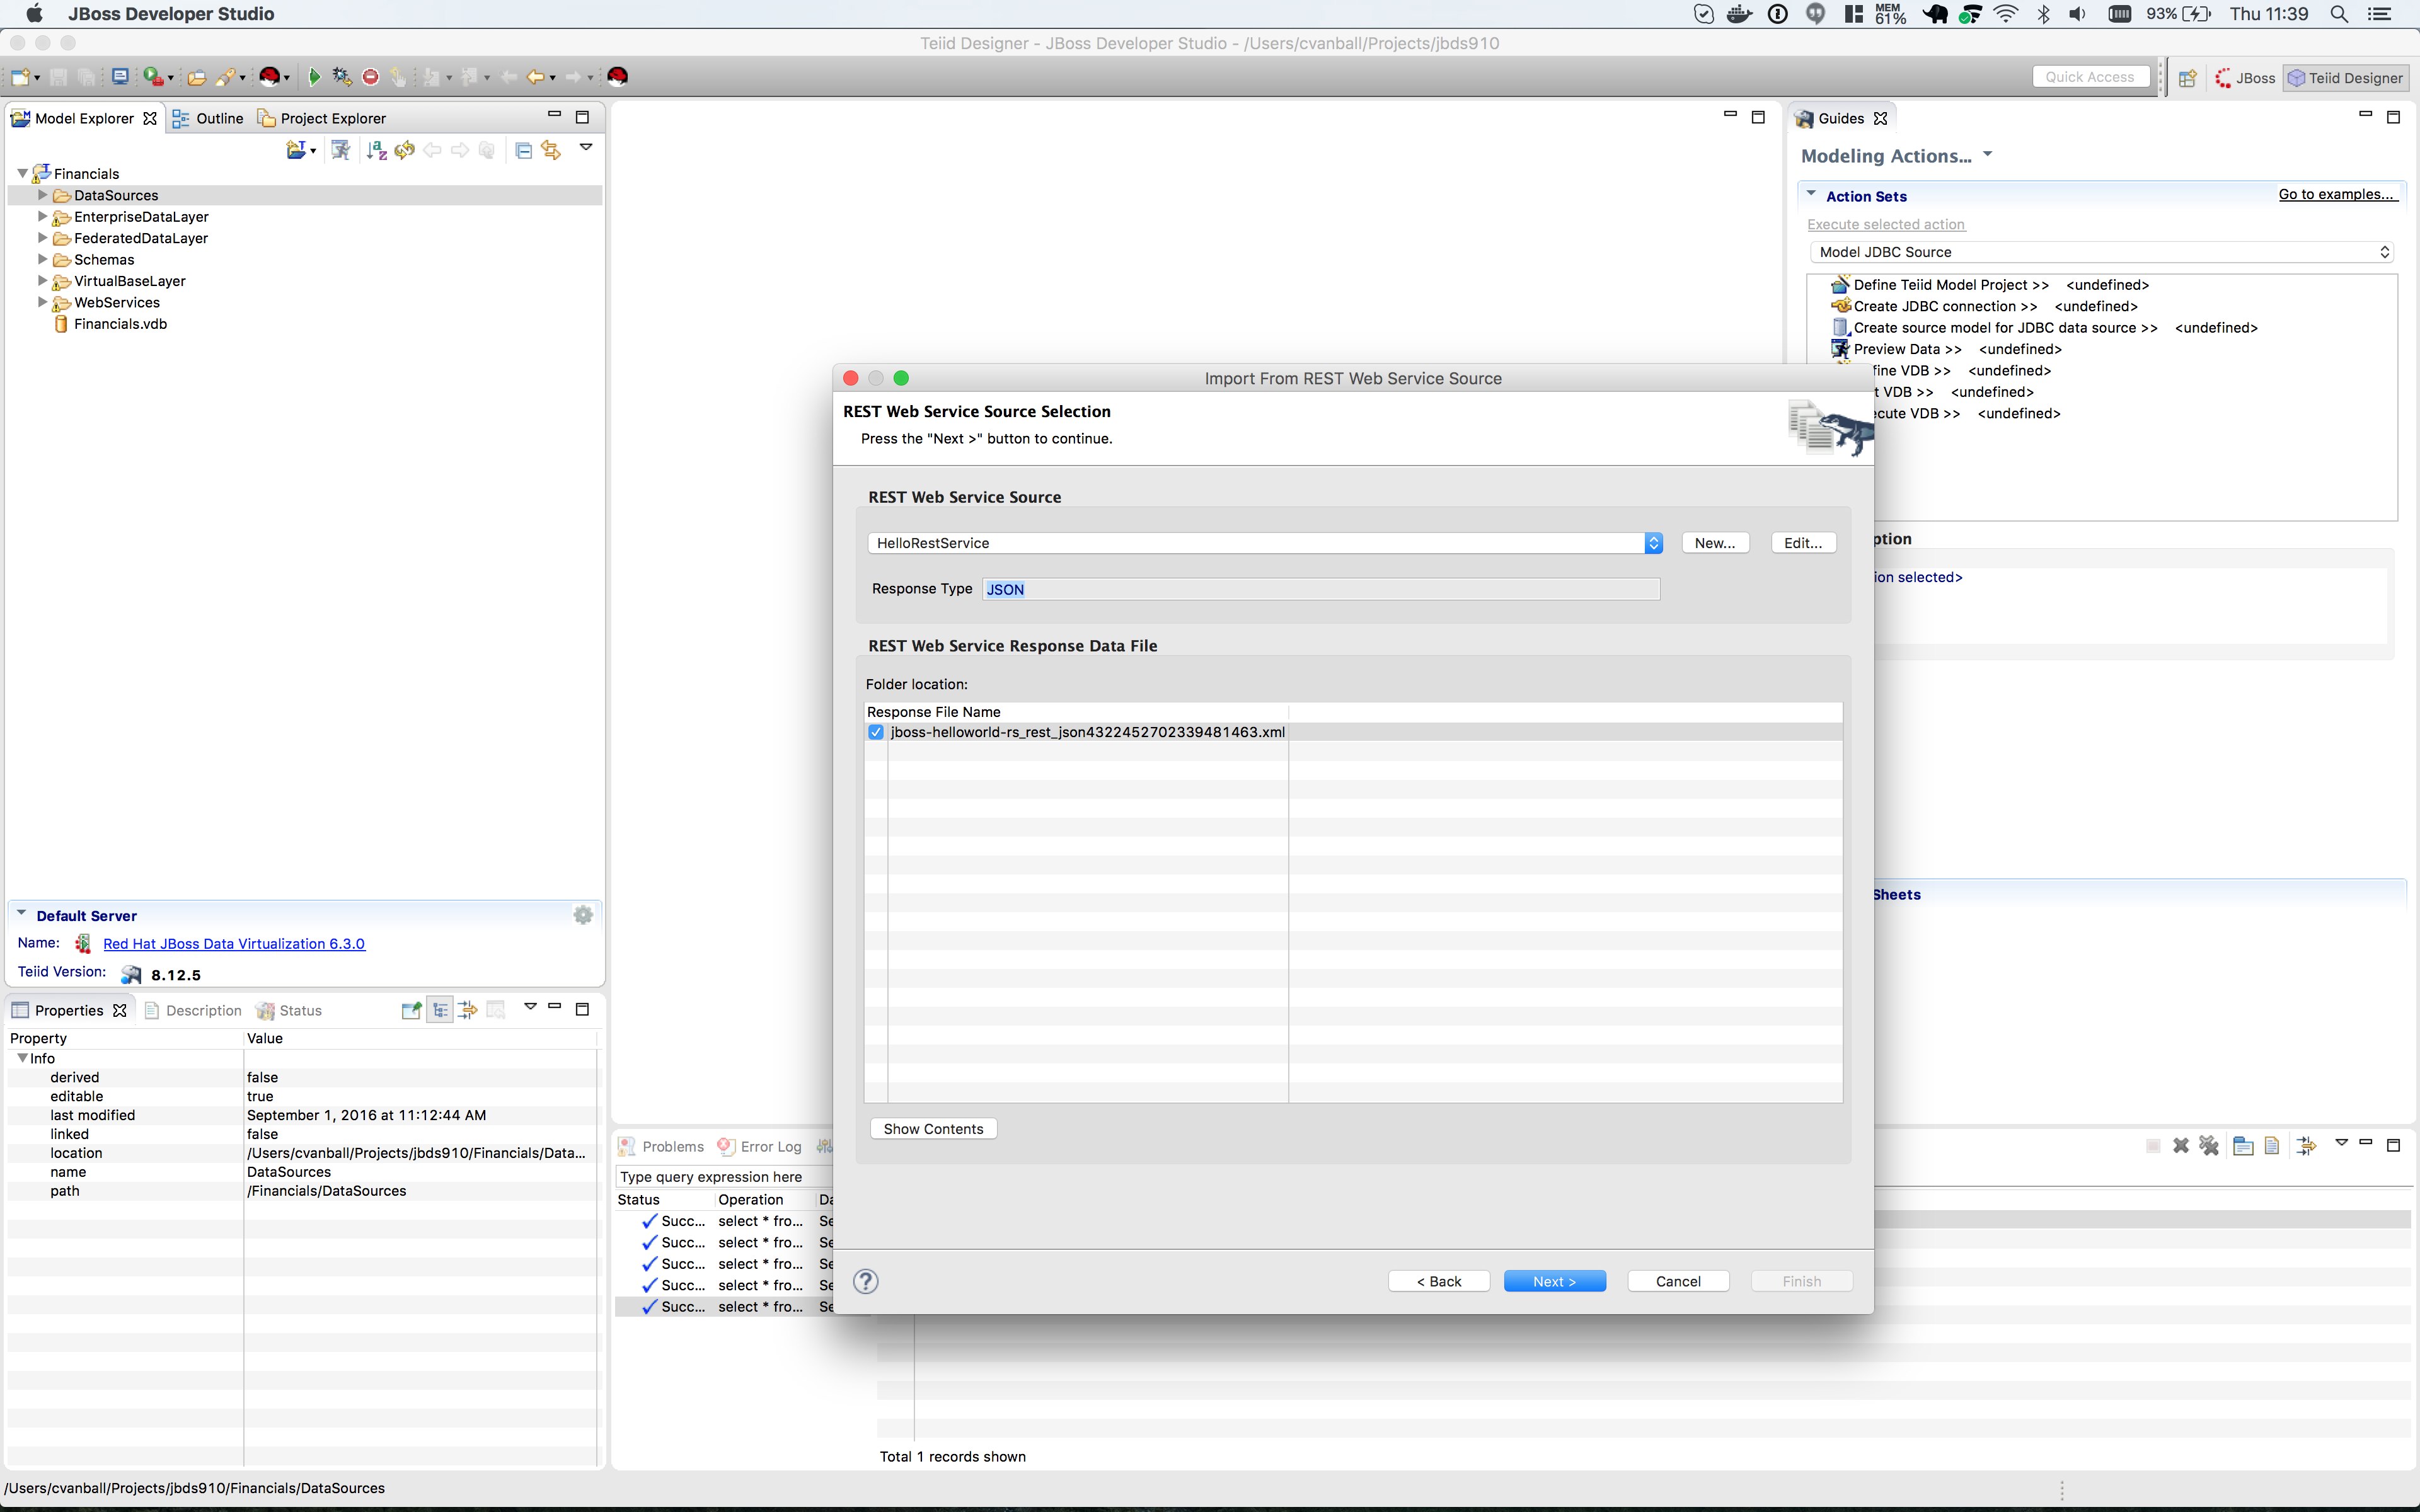Open Red Hat JBoss Data Virtualization 6.3.0 link

pyautogui.click(x=234, y=943)
